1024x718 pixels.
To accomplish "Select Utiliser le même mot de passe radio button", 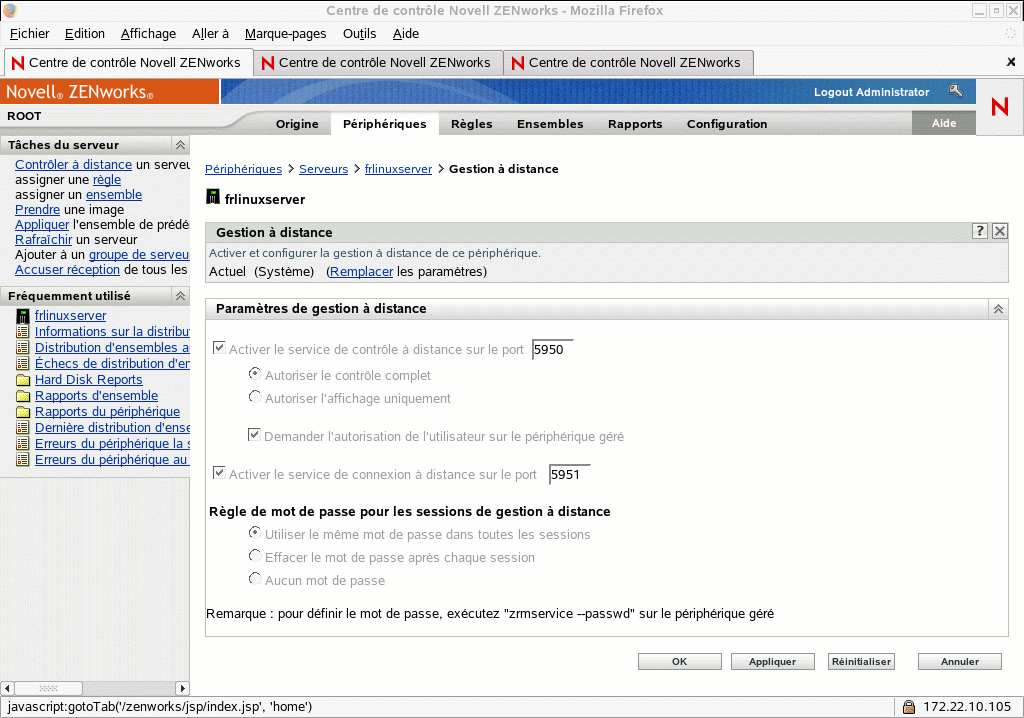I will 255,532.
